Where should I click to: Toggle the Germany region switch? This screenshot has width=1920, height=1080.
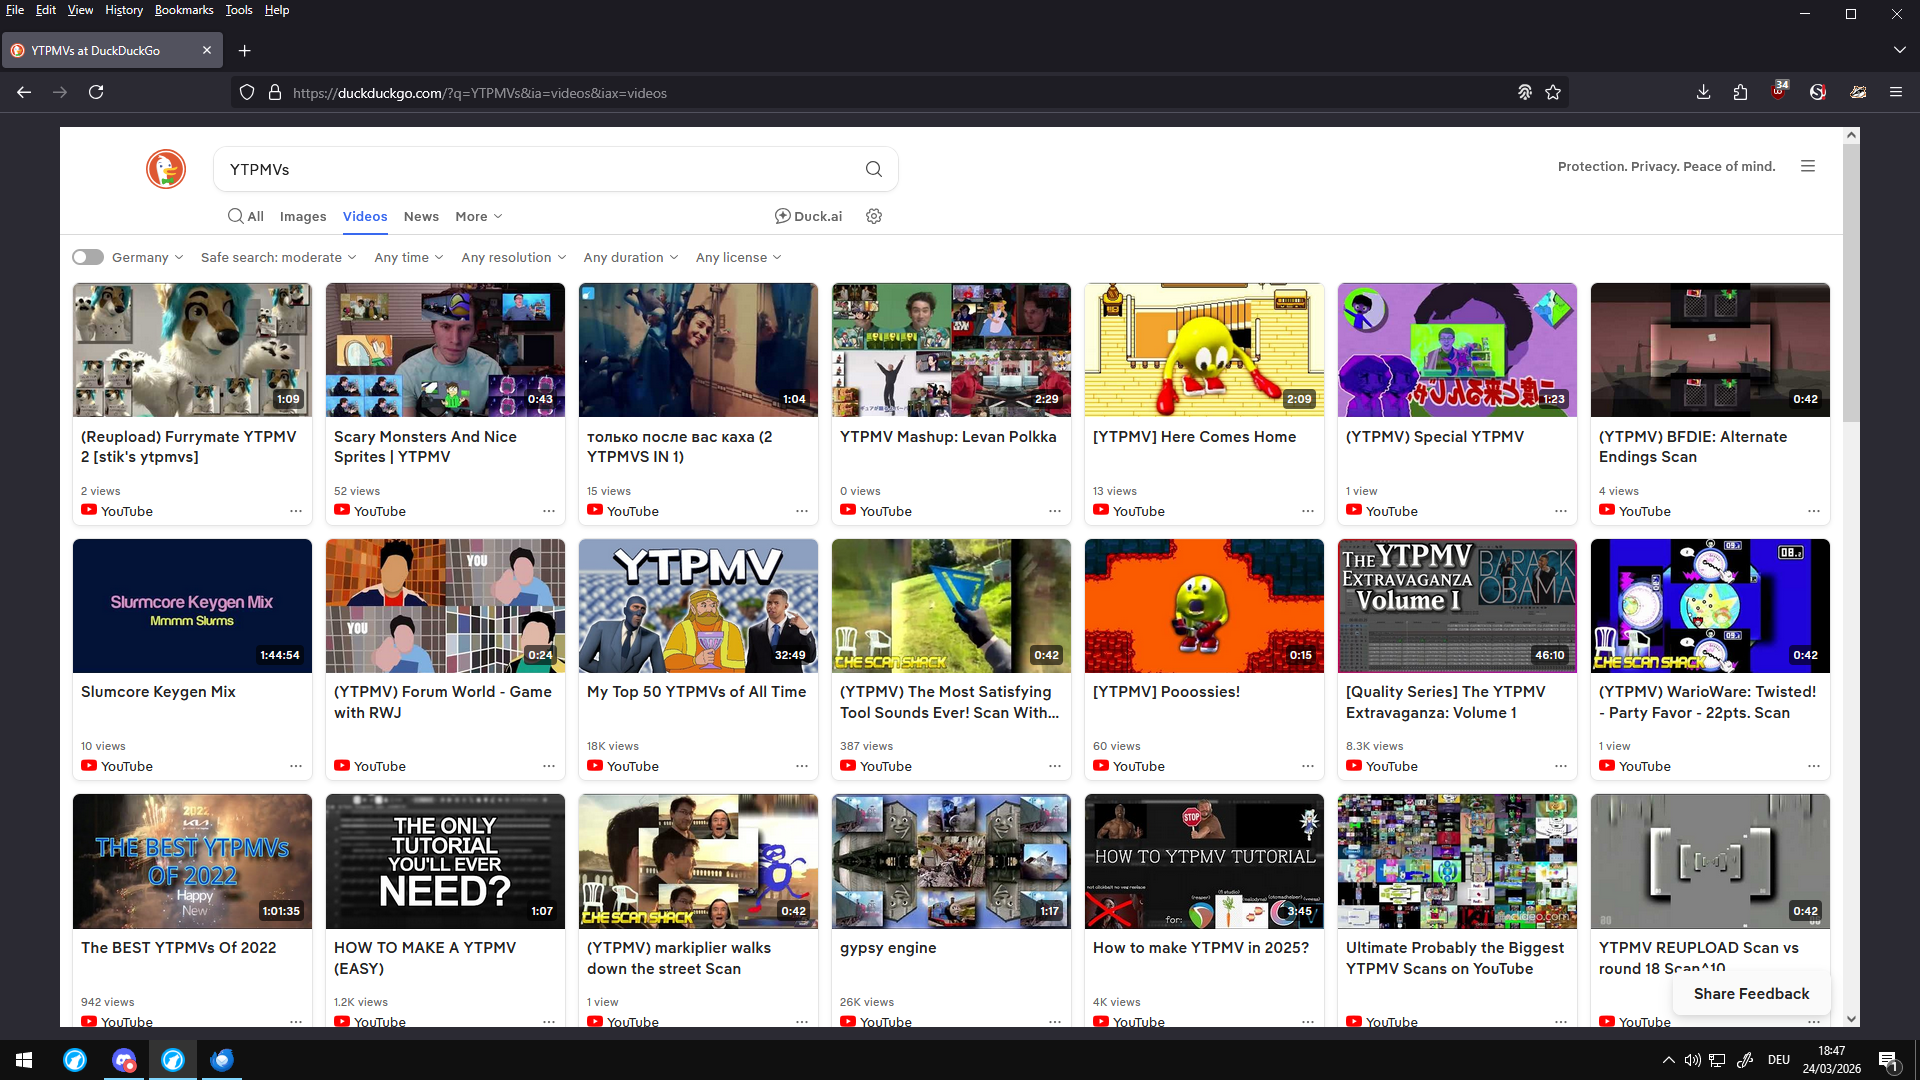pyautogui.click(x=88, y=257)
